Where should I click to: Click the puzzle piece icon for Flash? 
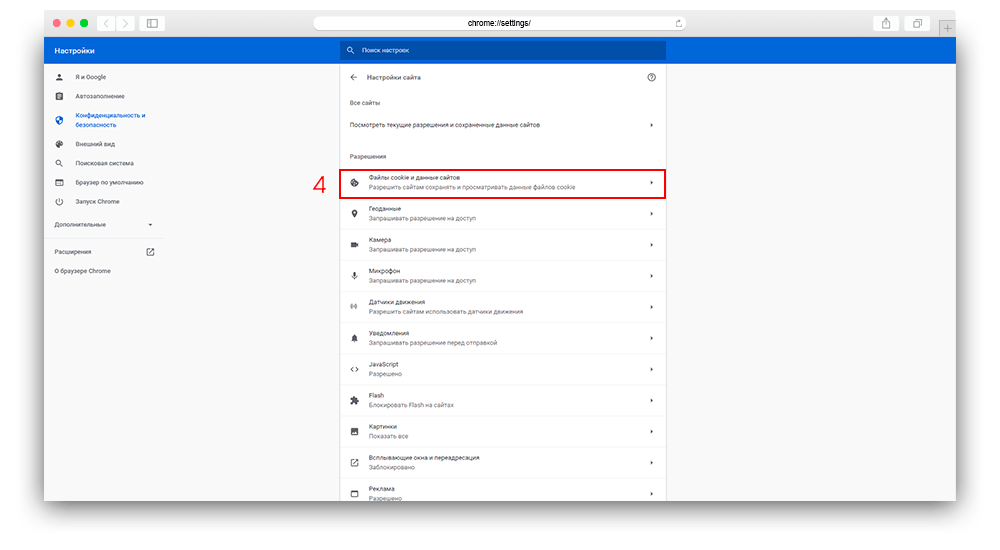(355, 401)
